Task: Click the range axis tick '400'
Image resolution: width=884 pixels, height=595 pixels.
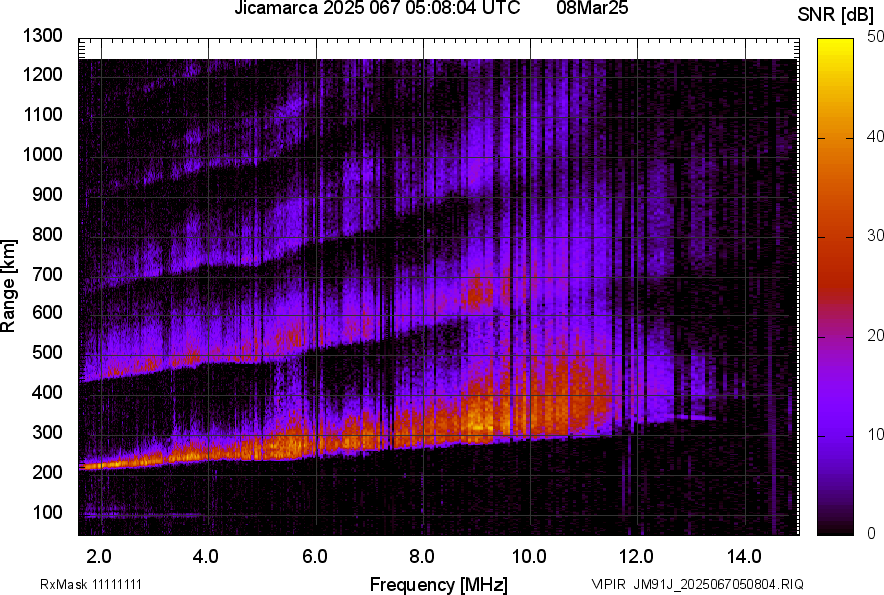Action: (x=47, y=392)
